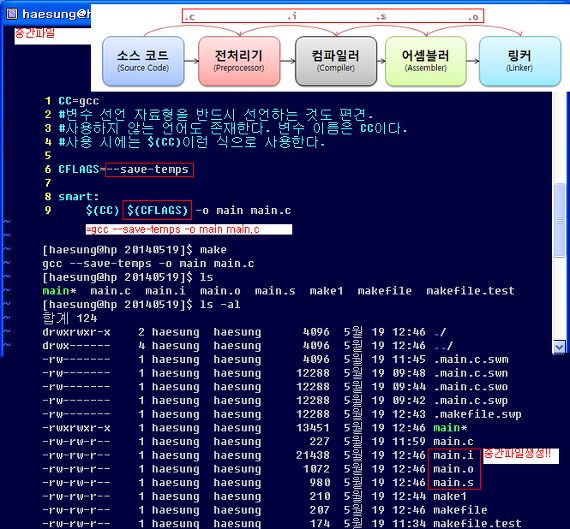Click the ../ parent directory entry
Viewport: 570px width, 529px height.
click(443, 346)
